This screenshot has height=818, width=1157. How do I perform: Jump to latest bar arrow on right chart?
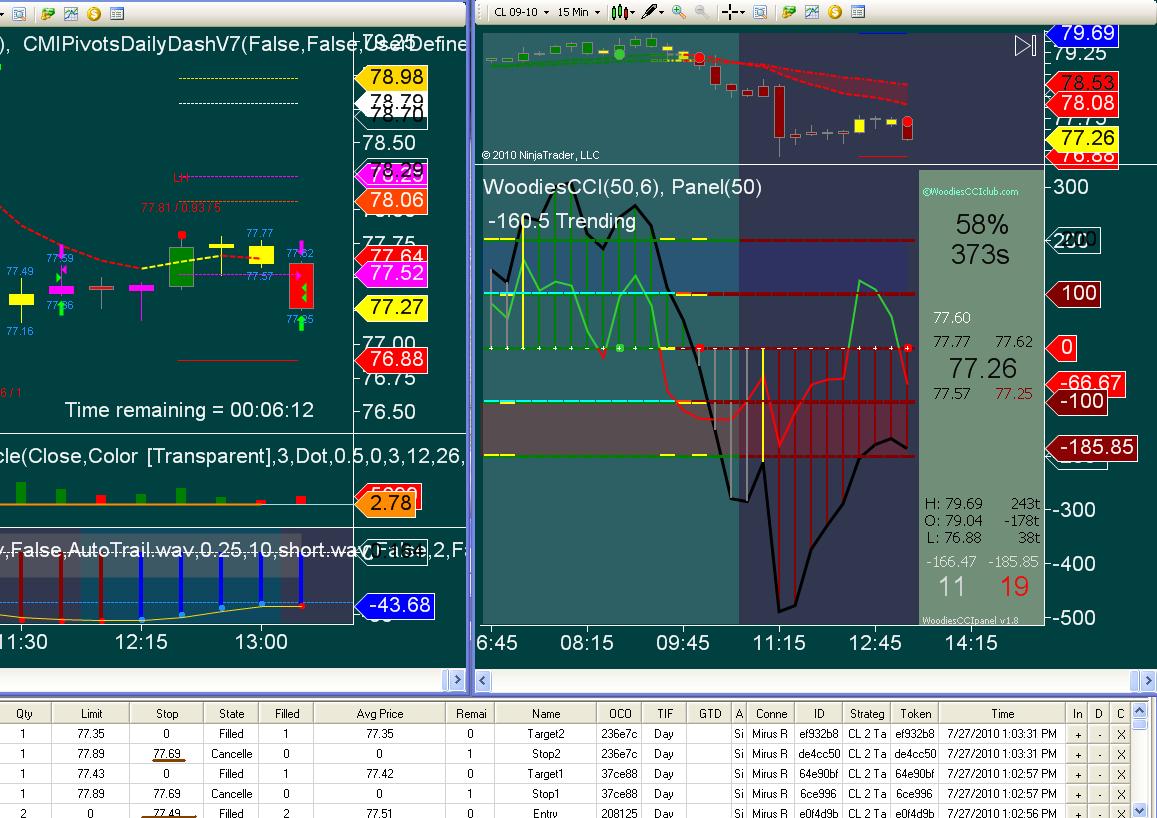1025,46
